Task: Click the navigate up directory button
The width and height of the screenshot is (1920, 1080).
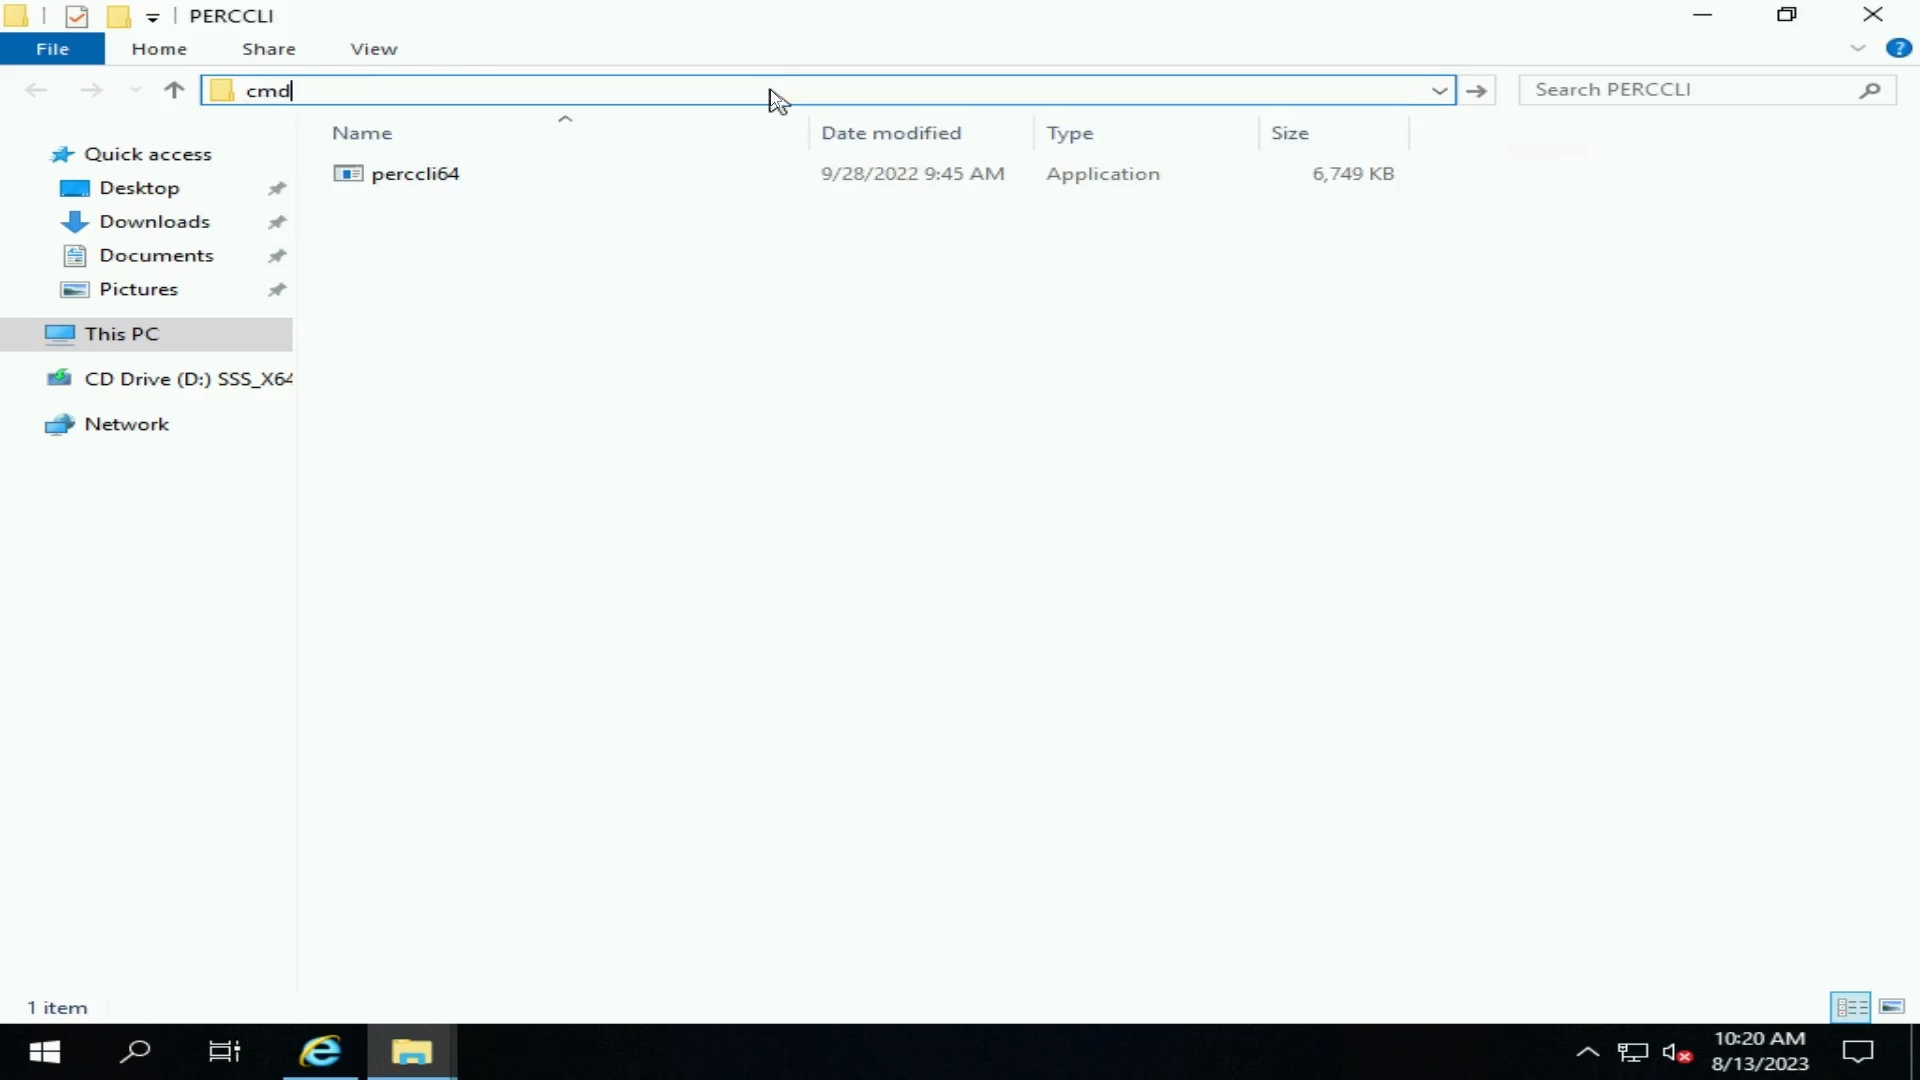Action: coord(173,90)
